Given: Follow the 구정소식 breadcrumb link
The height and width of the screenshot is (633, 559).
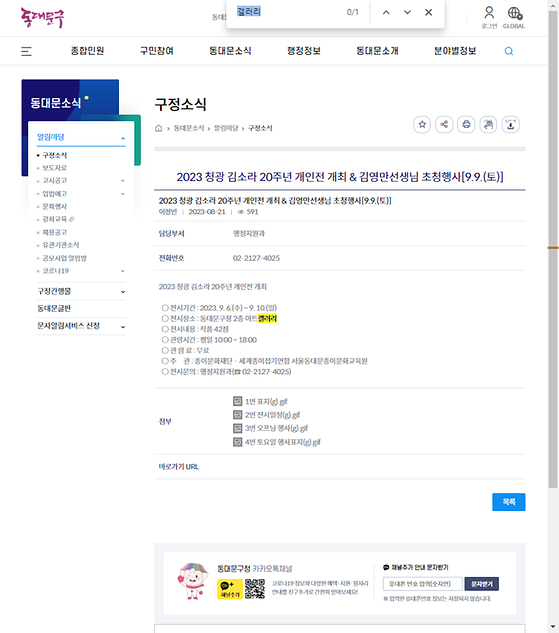Looking at the screenshot, I should (260, 128).
